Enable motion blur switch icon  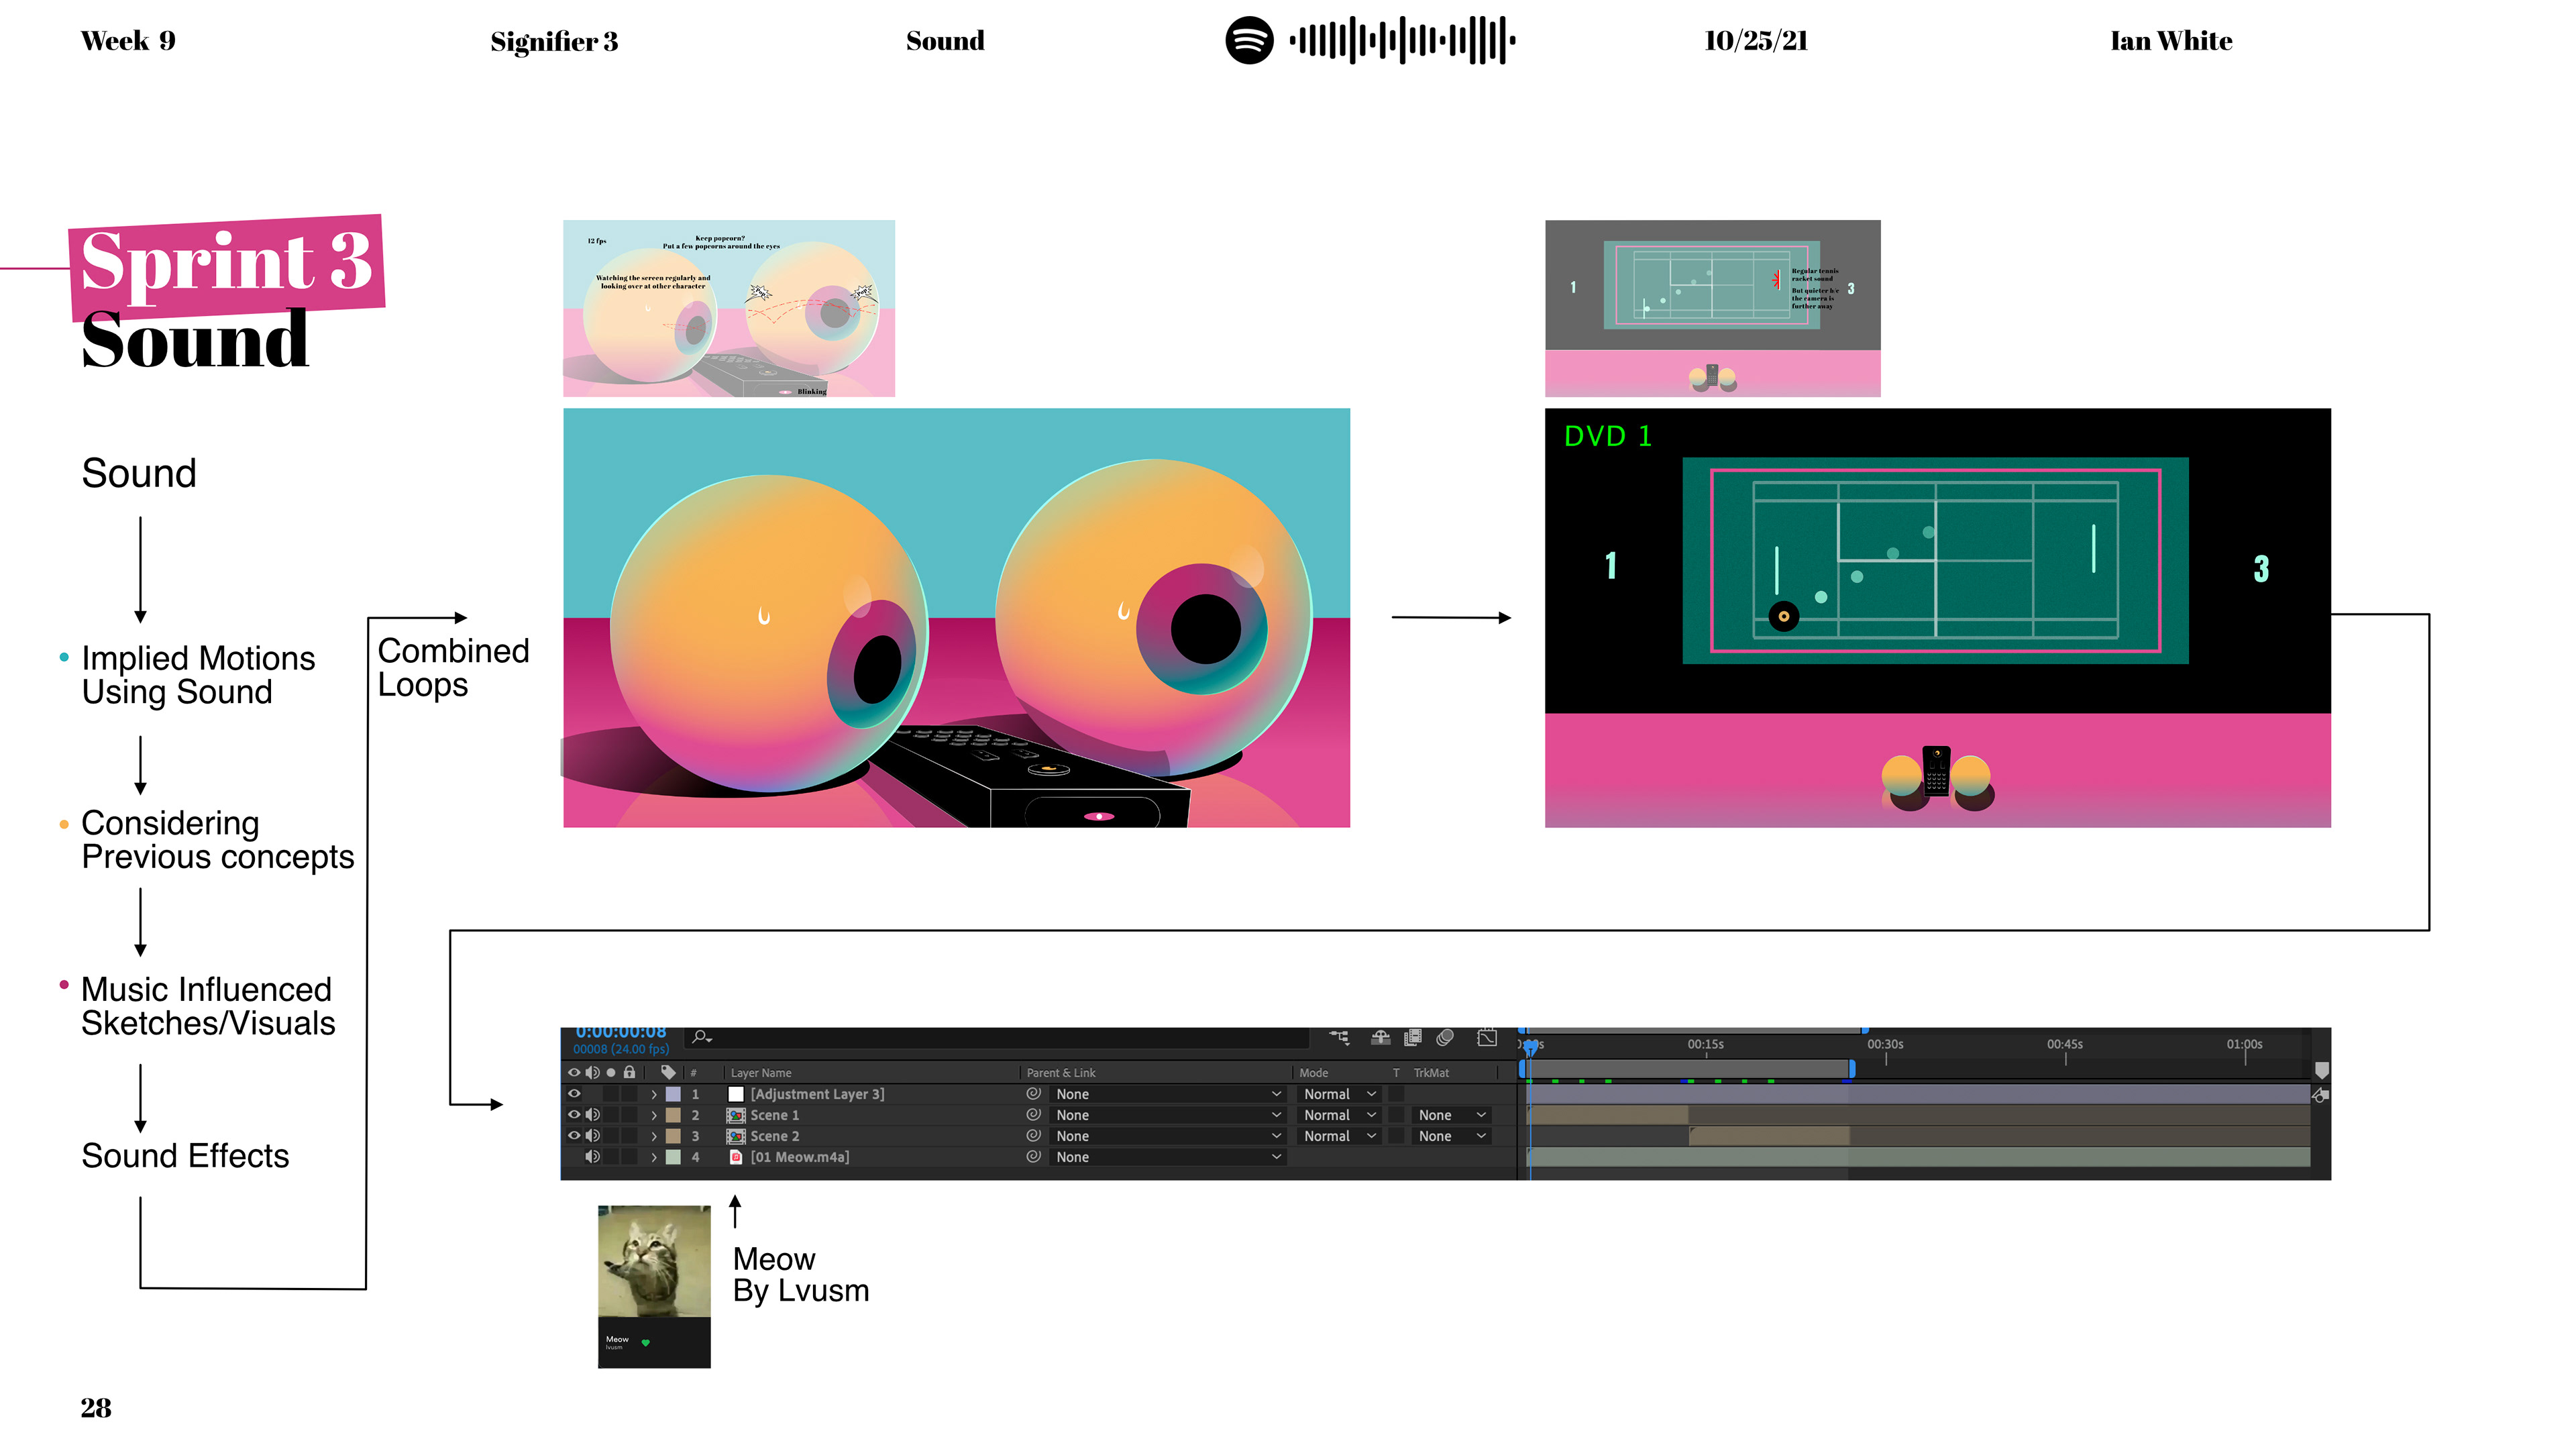(1445, 1038)
